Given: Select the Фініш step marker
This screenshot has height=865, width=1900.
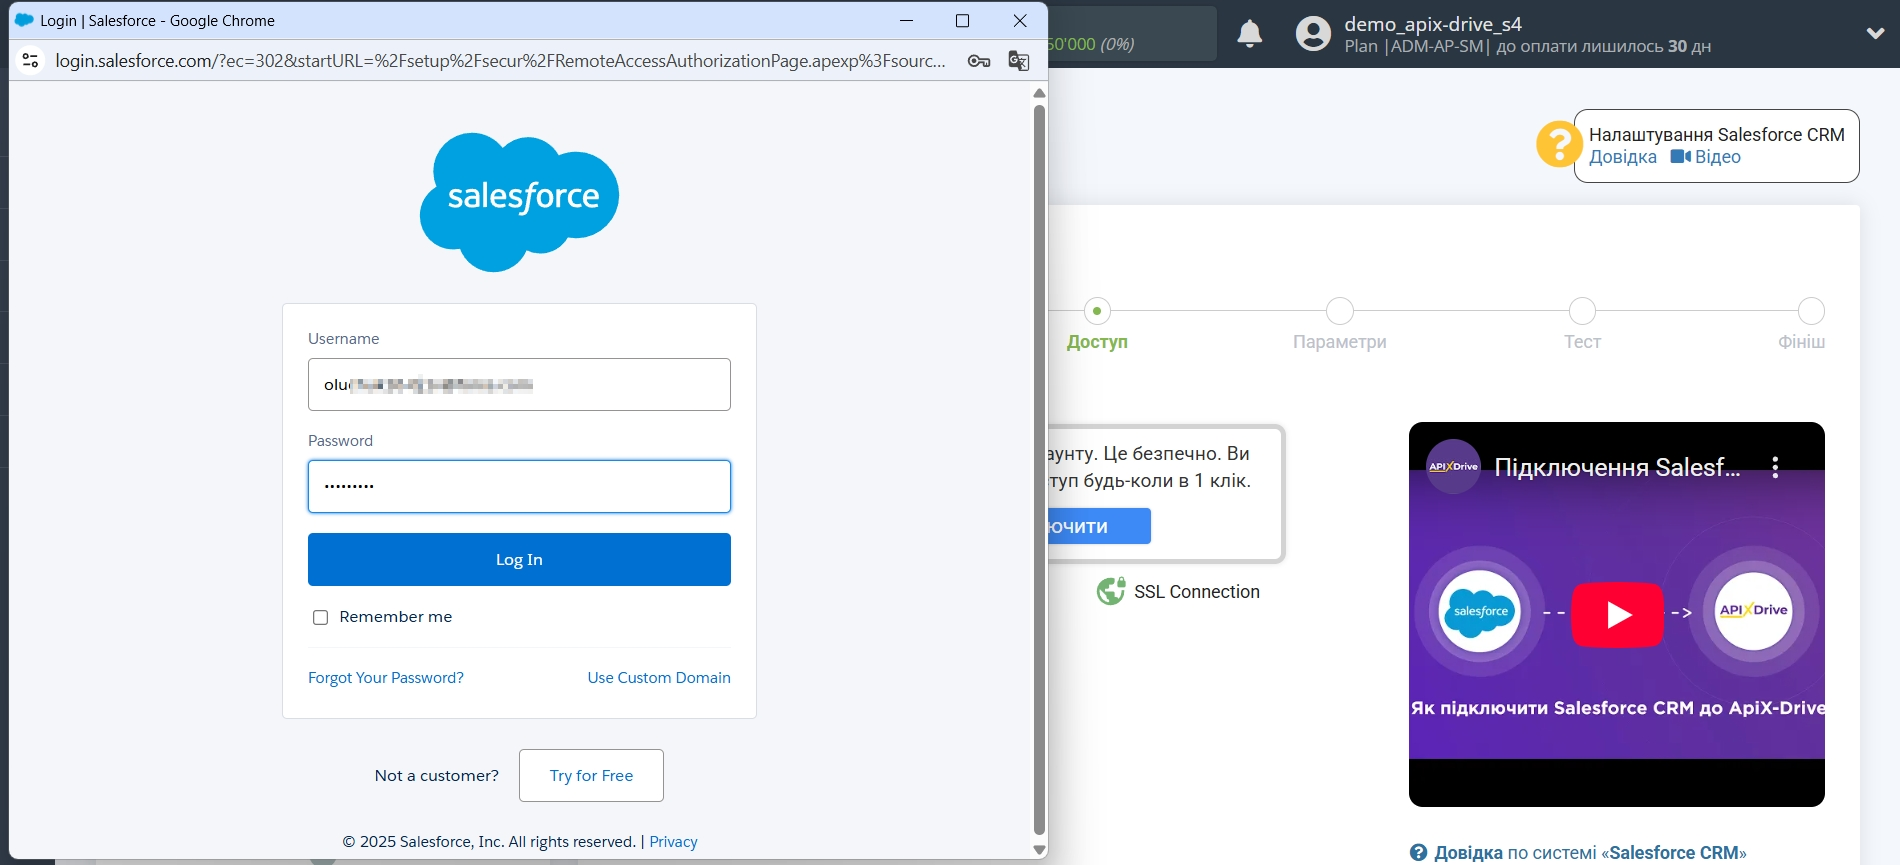Looking at the screenshot, I should [1811, 311].
